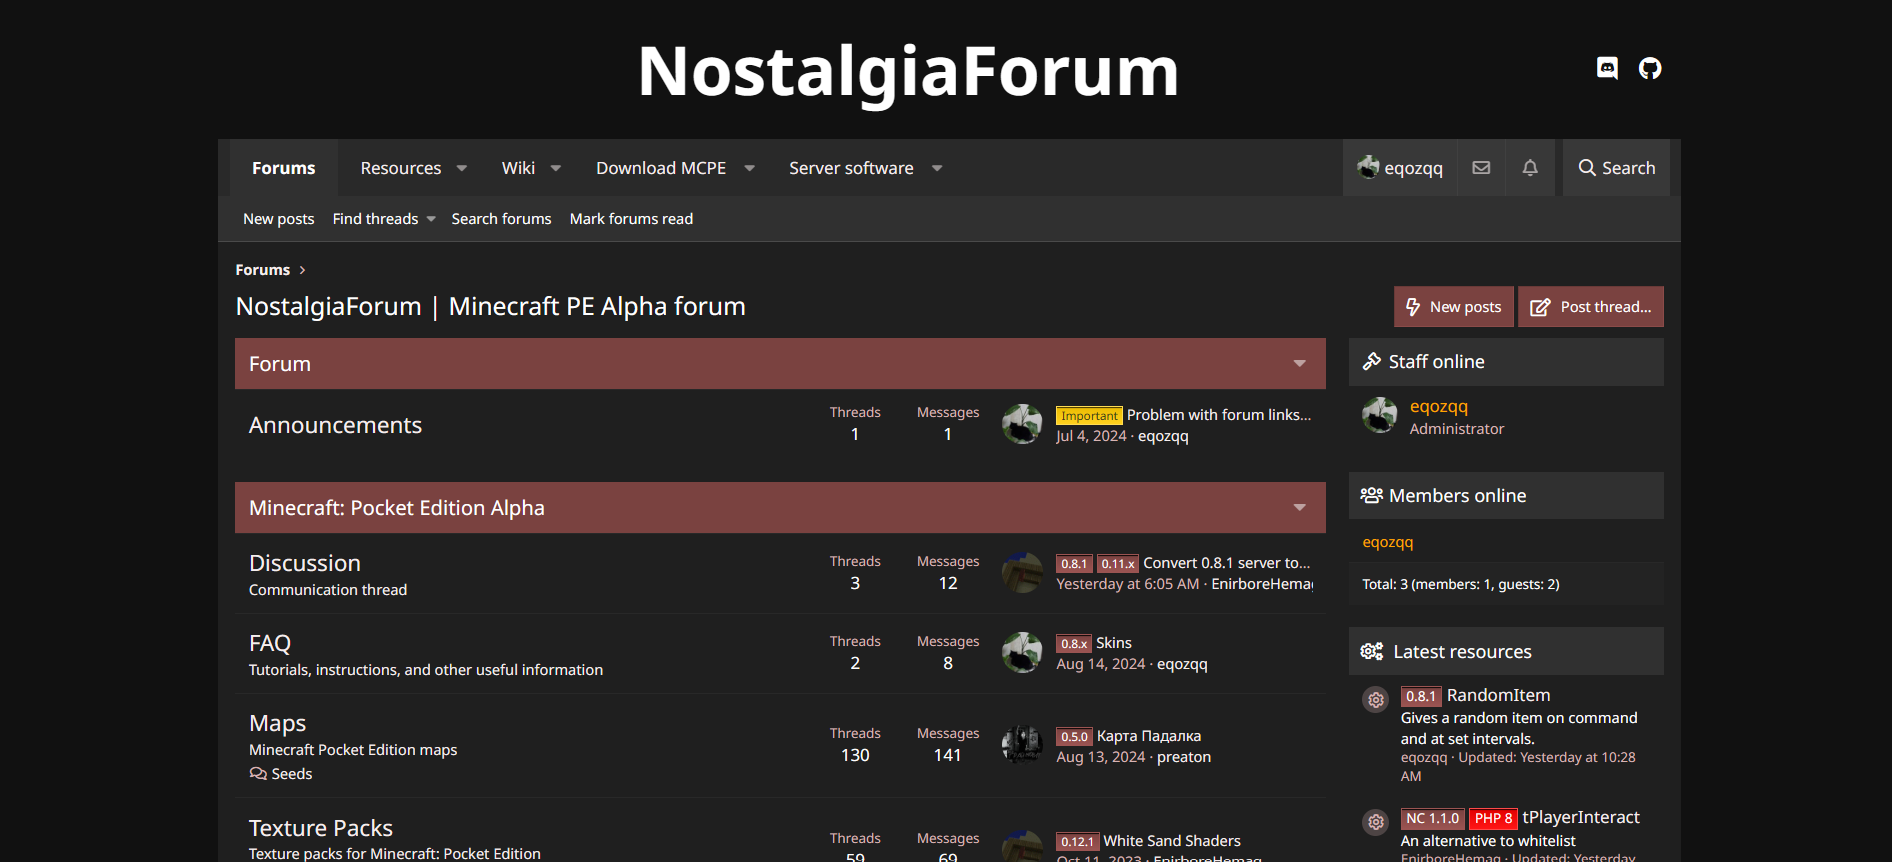
Task: Click the RandomItem resource gear icon
Action: click(x=1376, y=700)
